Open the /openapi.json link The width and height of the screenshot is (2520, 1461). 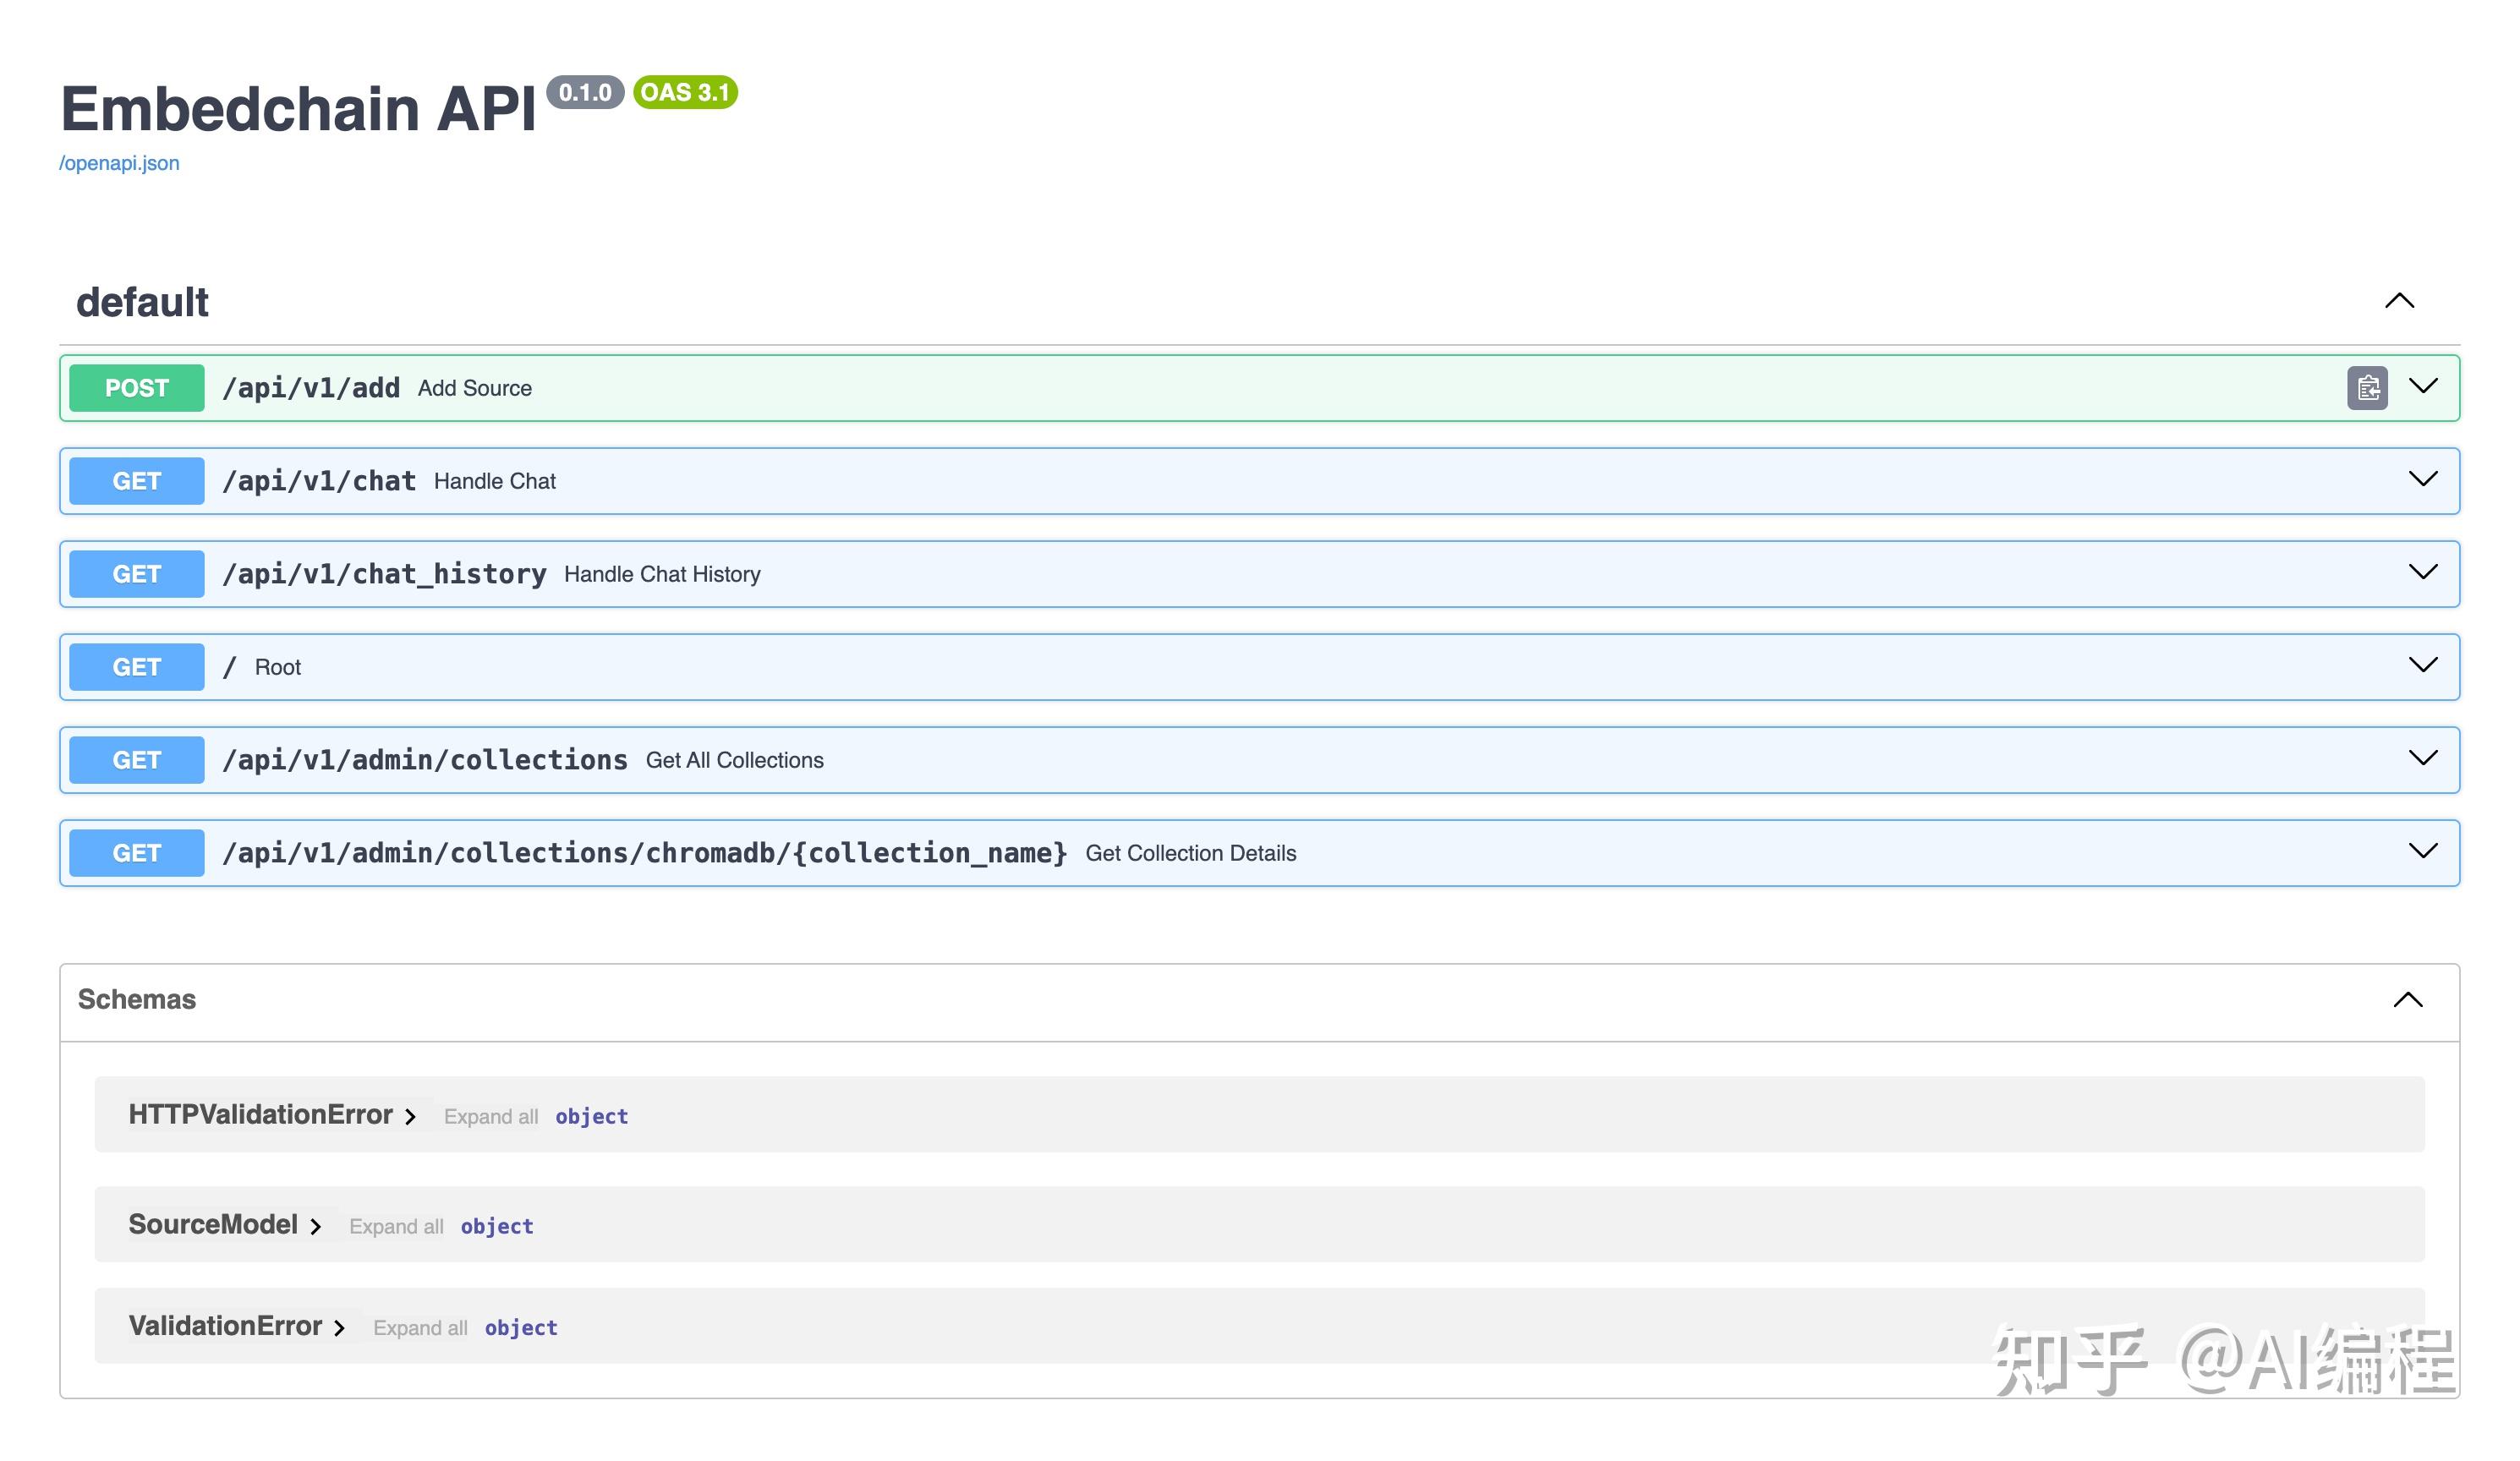click(x=119, y=163)
